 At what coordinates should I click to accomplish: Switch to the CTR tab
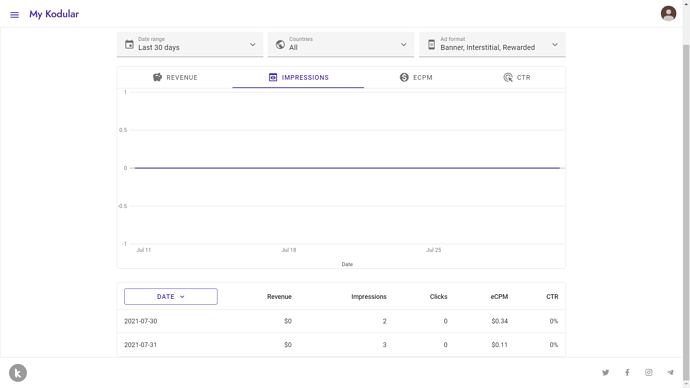click(x=517, y=77)
